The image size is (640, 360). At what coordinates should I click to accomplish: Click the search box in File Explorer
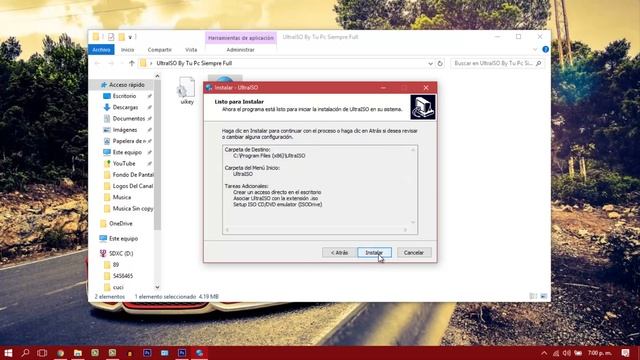(x=497, y=64)
